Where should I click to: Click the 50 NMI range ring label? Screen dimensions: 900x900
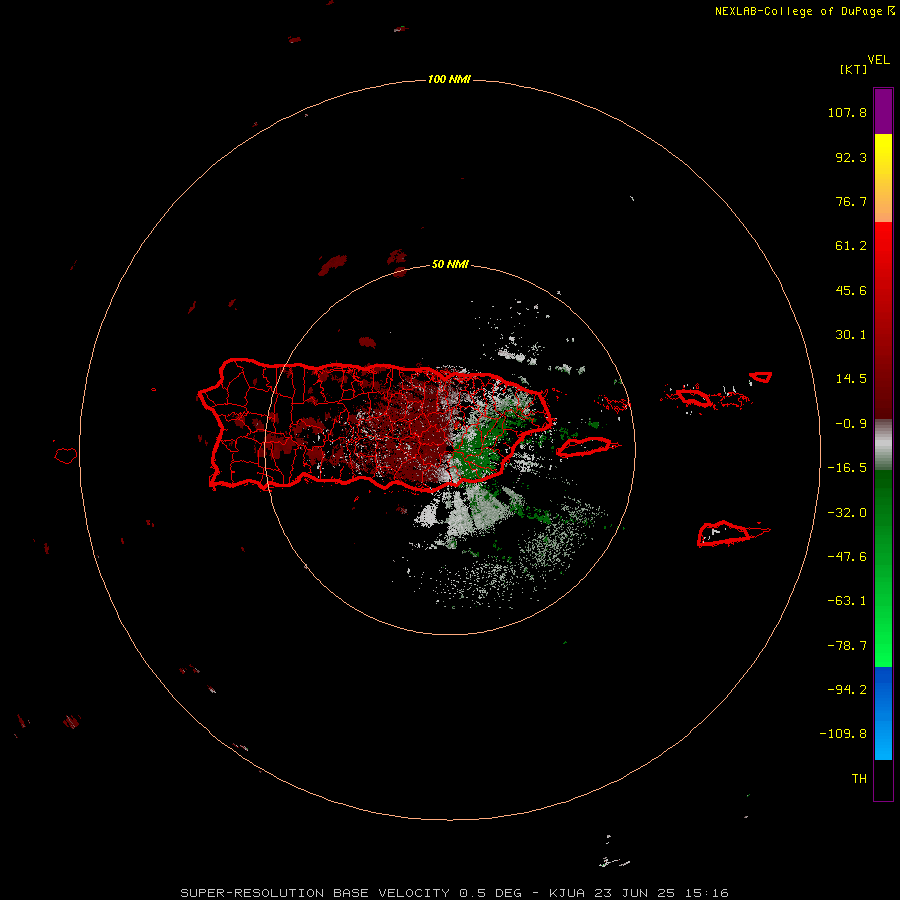tap(450, 264)
